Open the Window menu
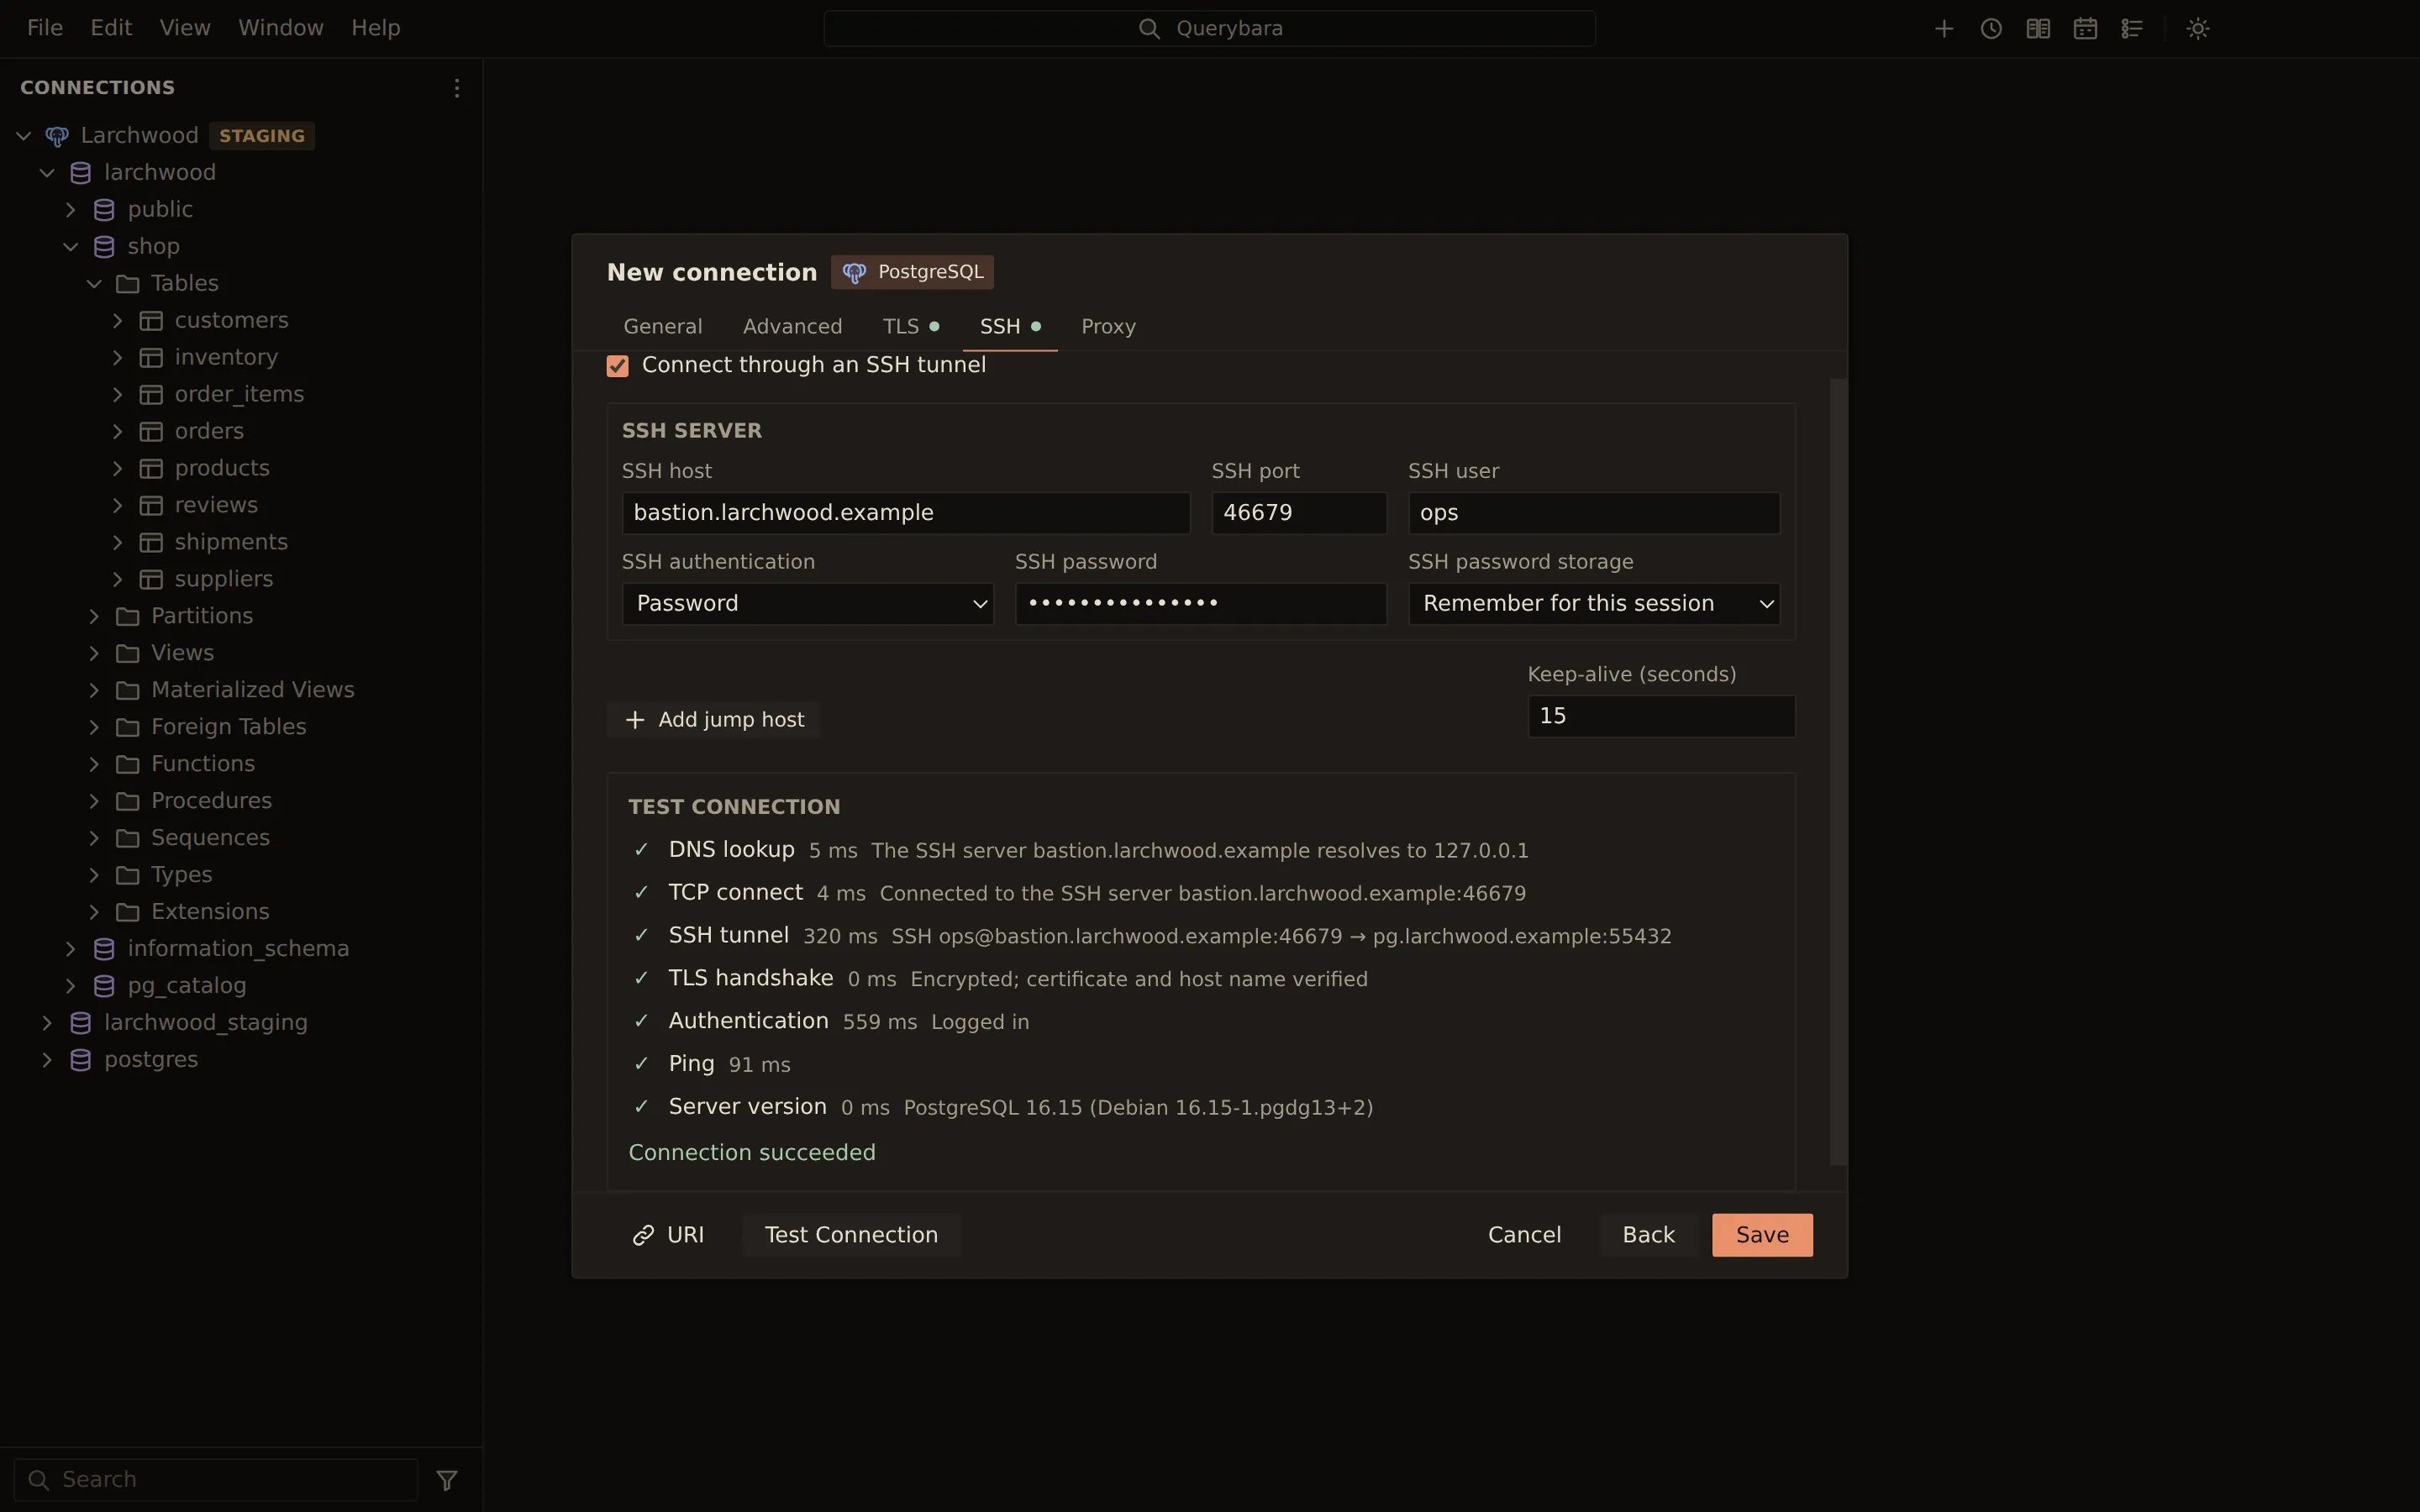 coord(281,28)
